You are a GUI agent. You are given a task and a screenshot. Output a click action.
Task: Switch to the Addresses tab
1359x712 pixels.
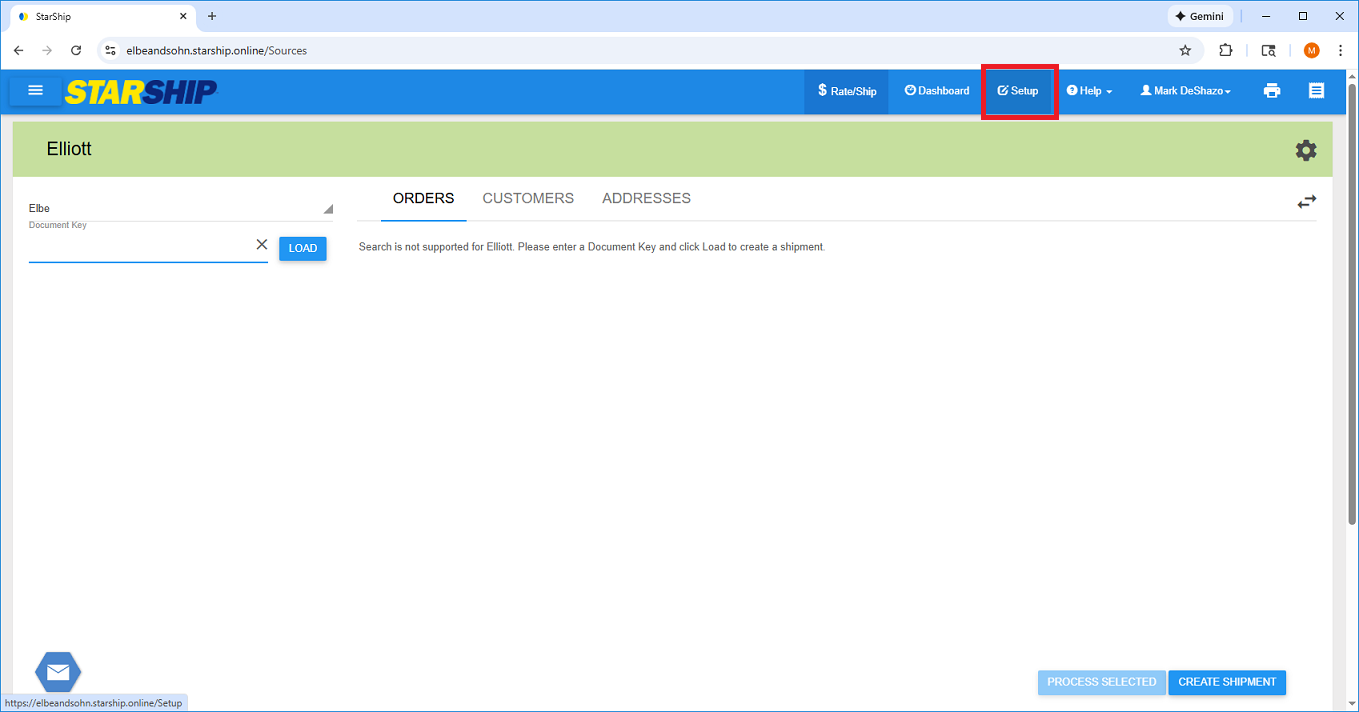646,198
